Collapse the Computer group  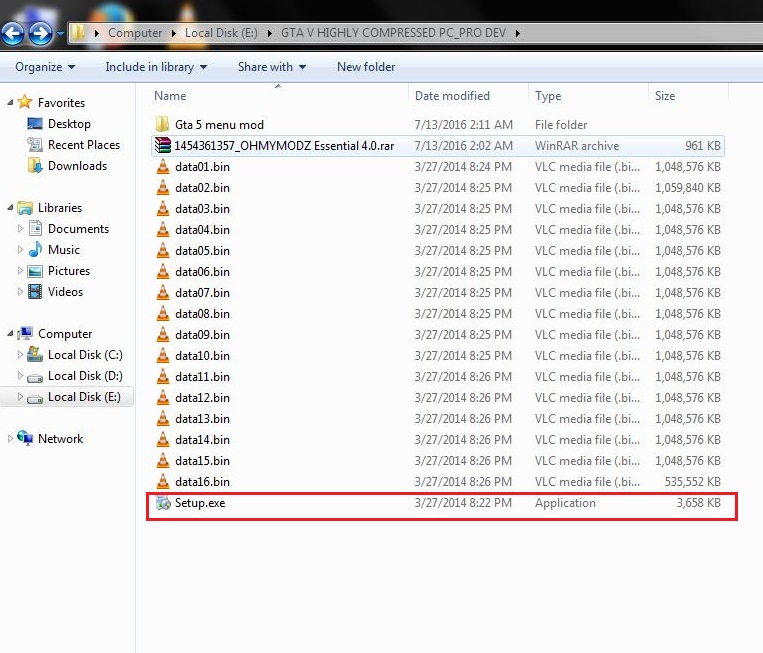tap(10, 334)
